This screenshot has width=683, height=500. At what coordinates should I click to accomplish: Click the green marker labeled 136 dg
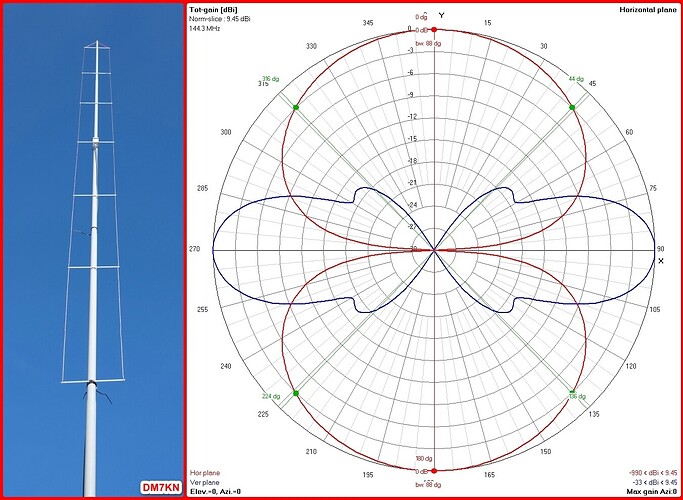tap(572, 392)
